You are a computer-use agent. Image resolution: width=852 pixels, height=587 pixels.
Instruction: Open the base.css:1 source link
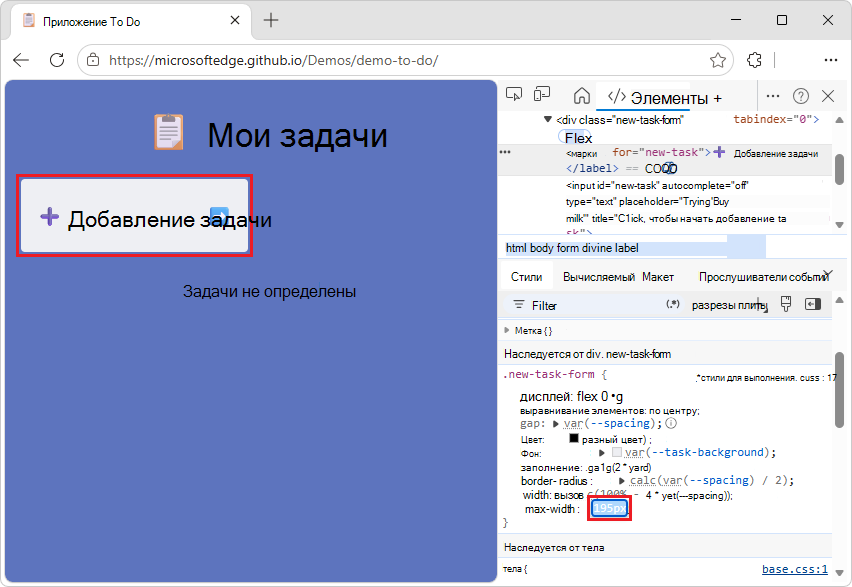[x=795, y=569]
